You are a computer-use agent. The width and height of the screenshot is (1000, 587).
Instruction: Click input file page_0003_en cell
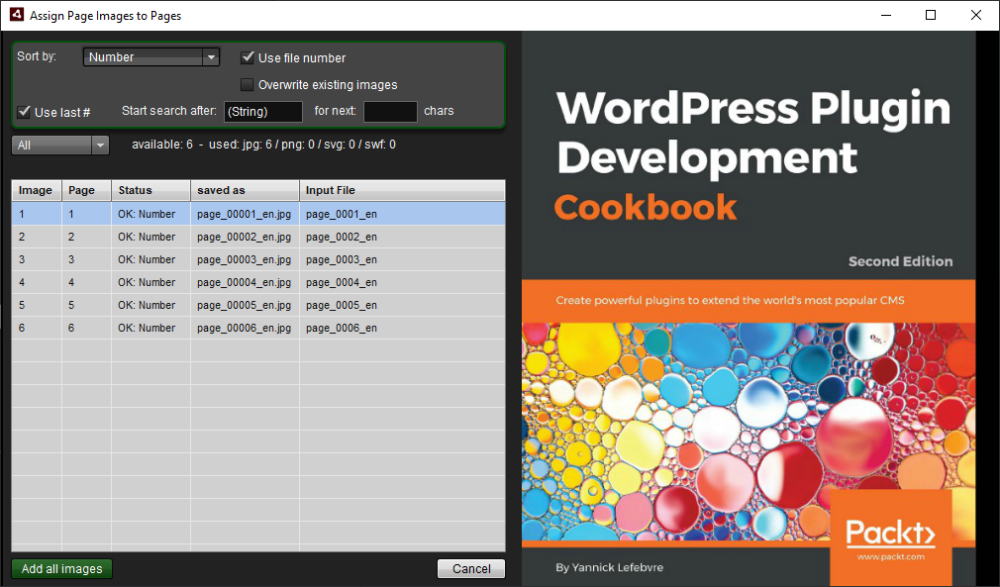tap(402, 260)
